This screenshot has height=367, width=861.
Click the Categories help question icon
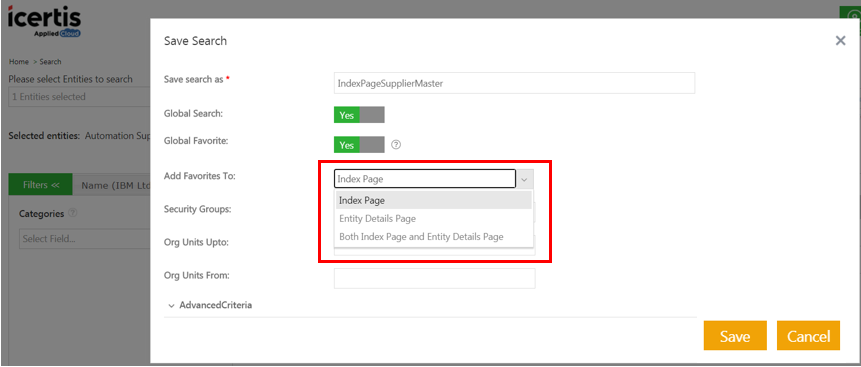click(72, 213)
